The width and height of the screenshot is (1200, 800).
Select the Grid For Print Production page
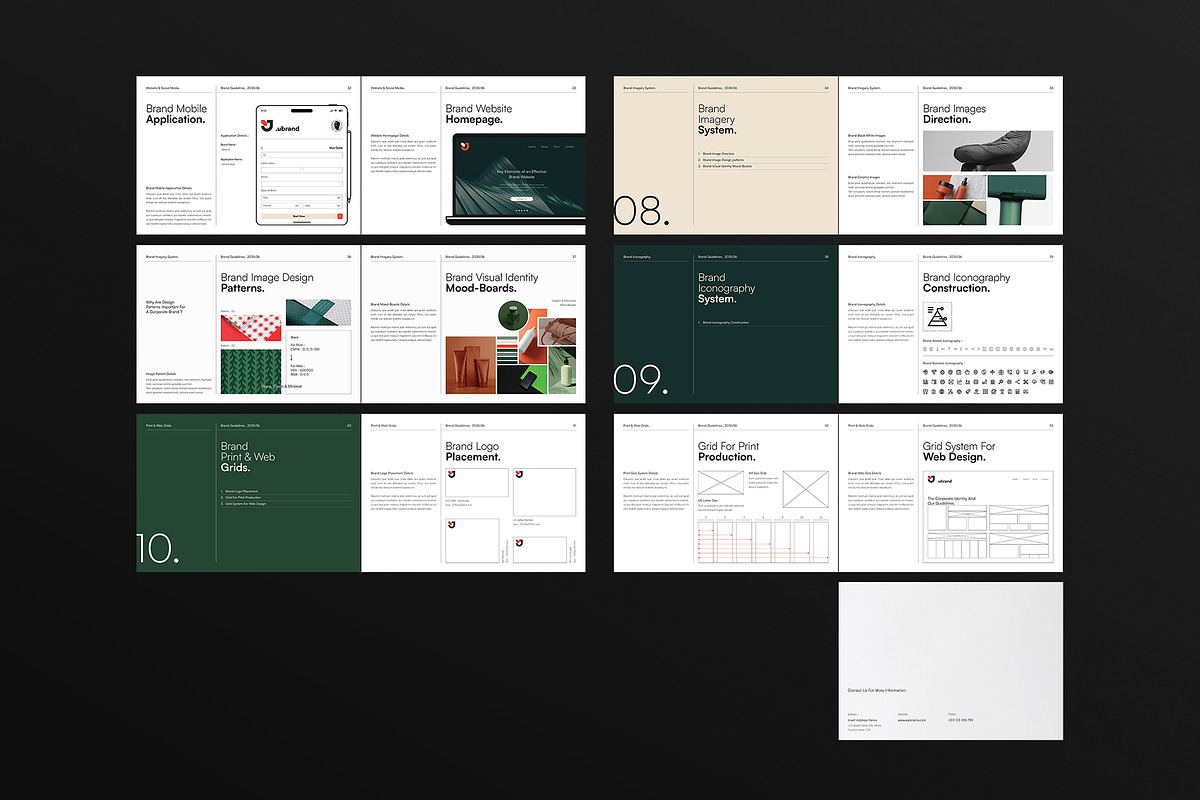(726, 493)
